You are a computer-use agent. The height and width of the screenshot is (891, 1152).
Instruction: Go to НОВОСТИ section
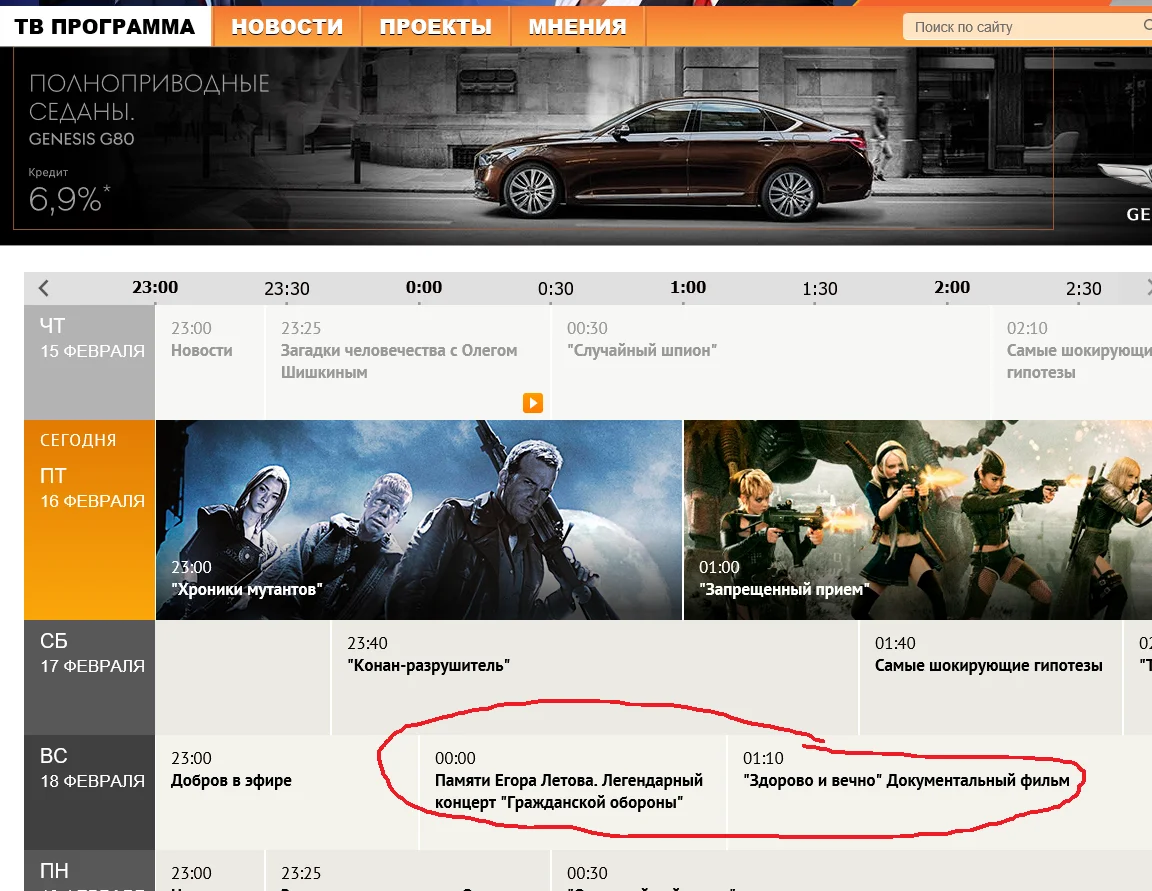tap(287, 26)
